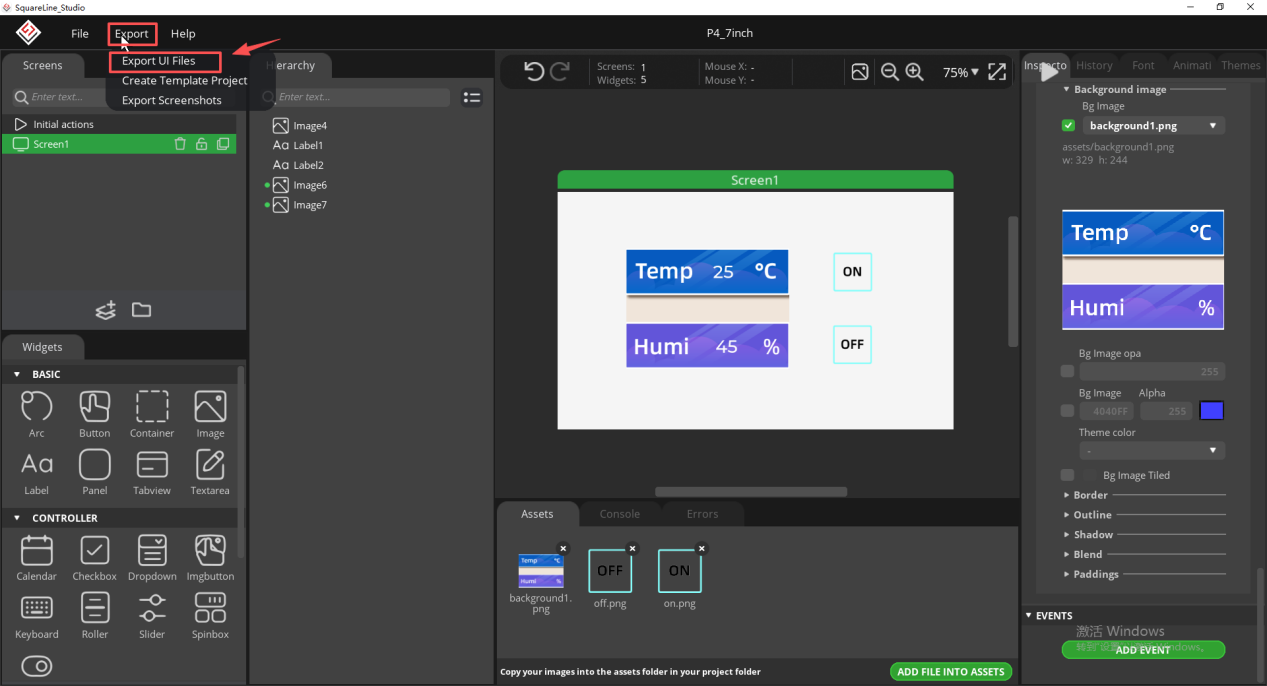Expand the Outline section

pyautogui.click(x=1067, y=515)
